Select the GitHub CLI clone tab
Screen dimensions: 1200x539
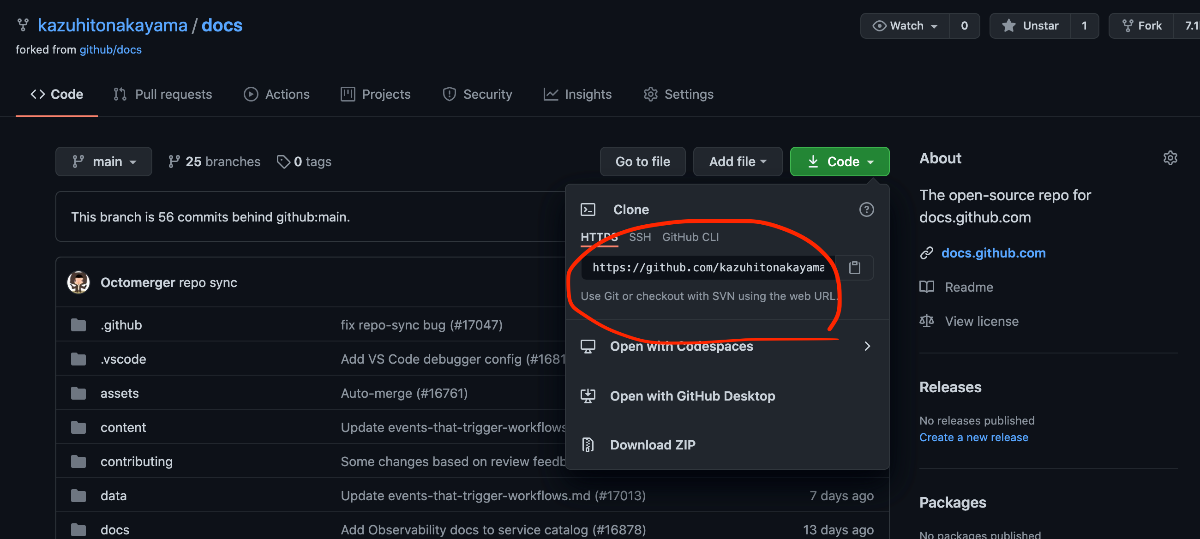[690, 237]
